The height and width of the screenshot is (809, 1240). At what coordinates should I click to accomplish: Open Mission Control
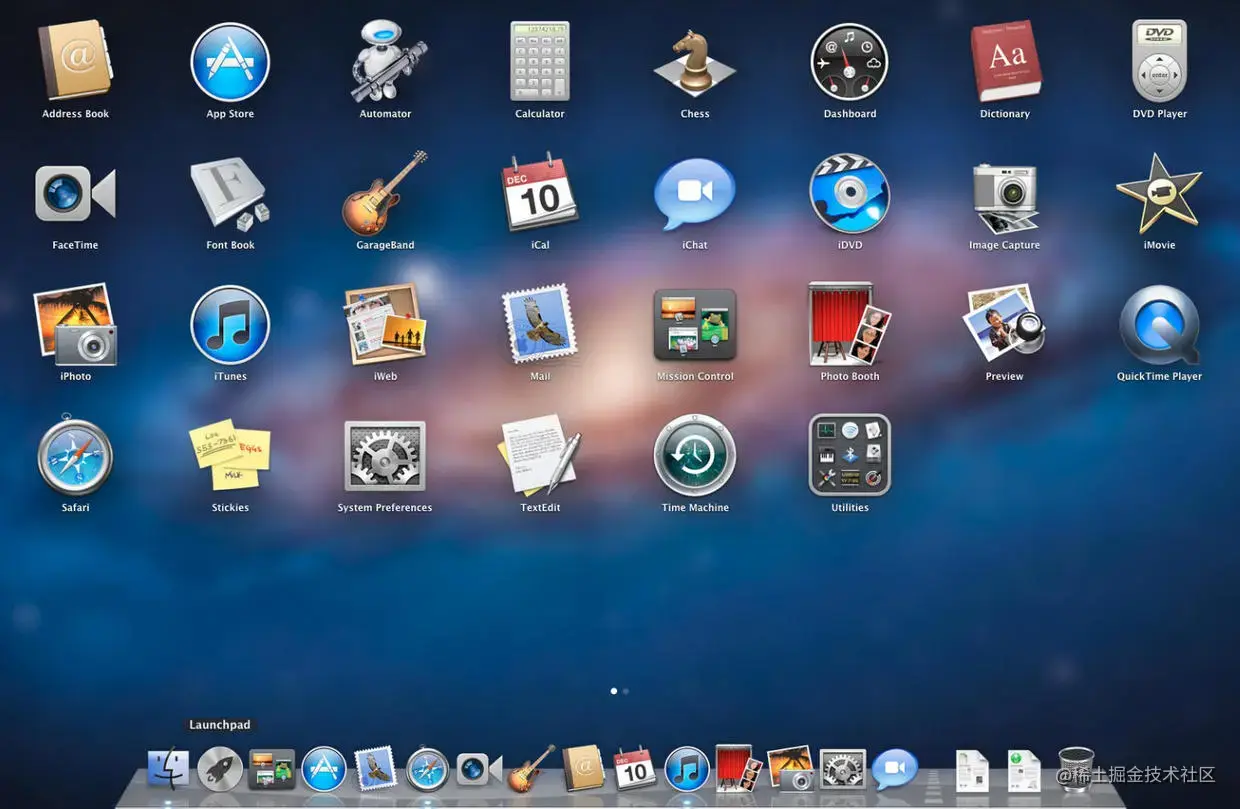[695, 325]
